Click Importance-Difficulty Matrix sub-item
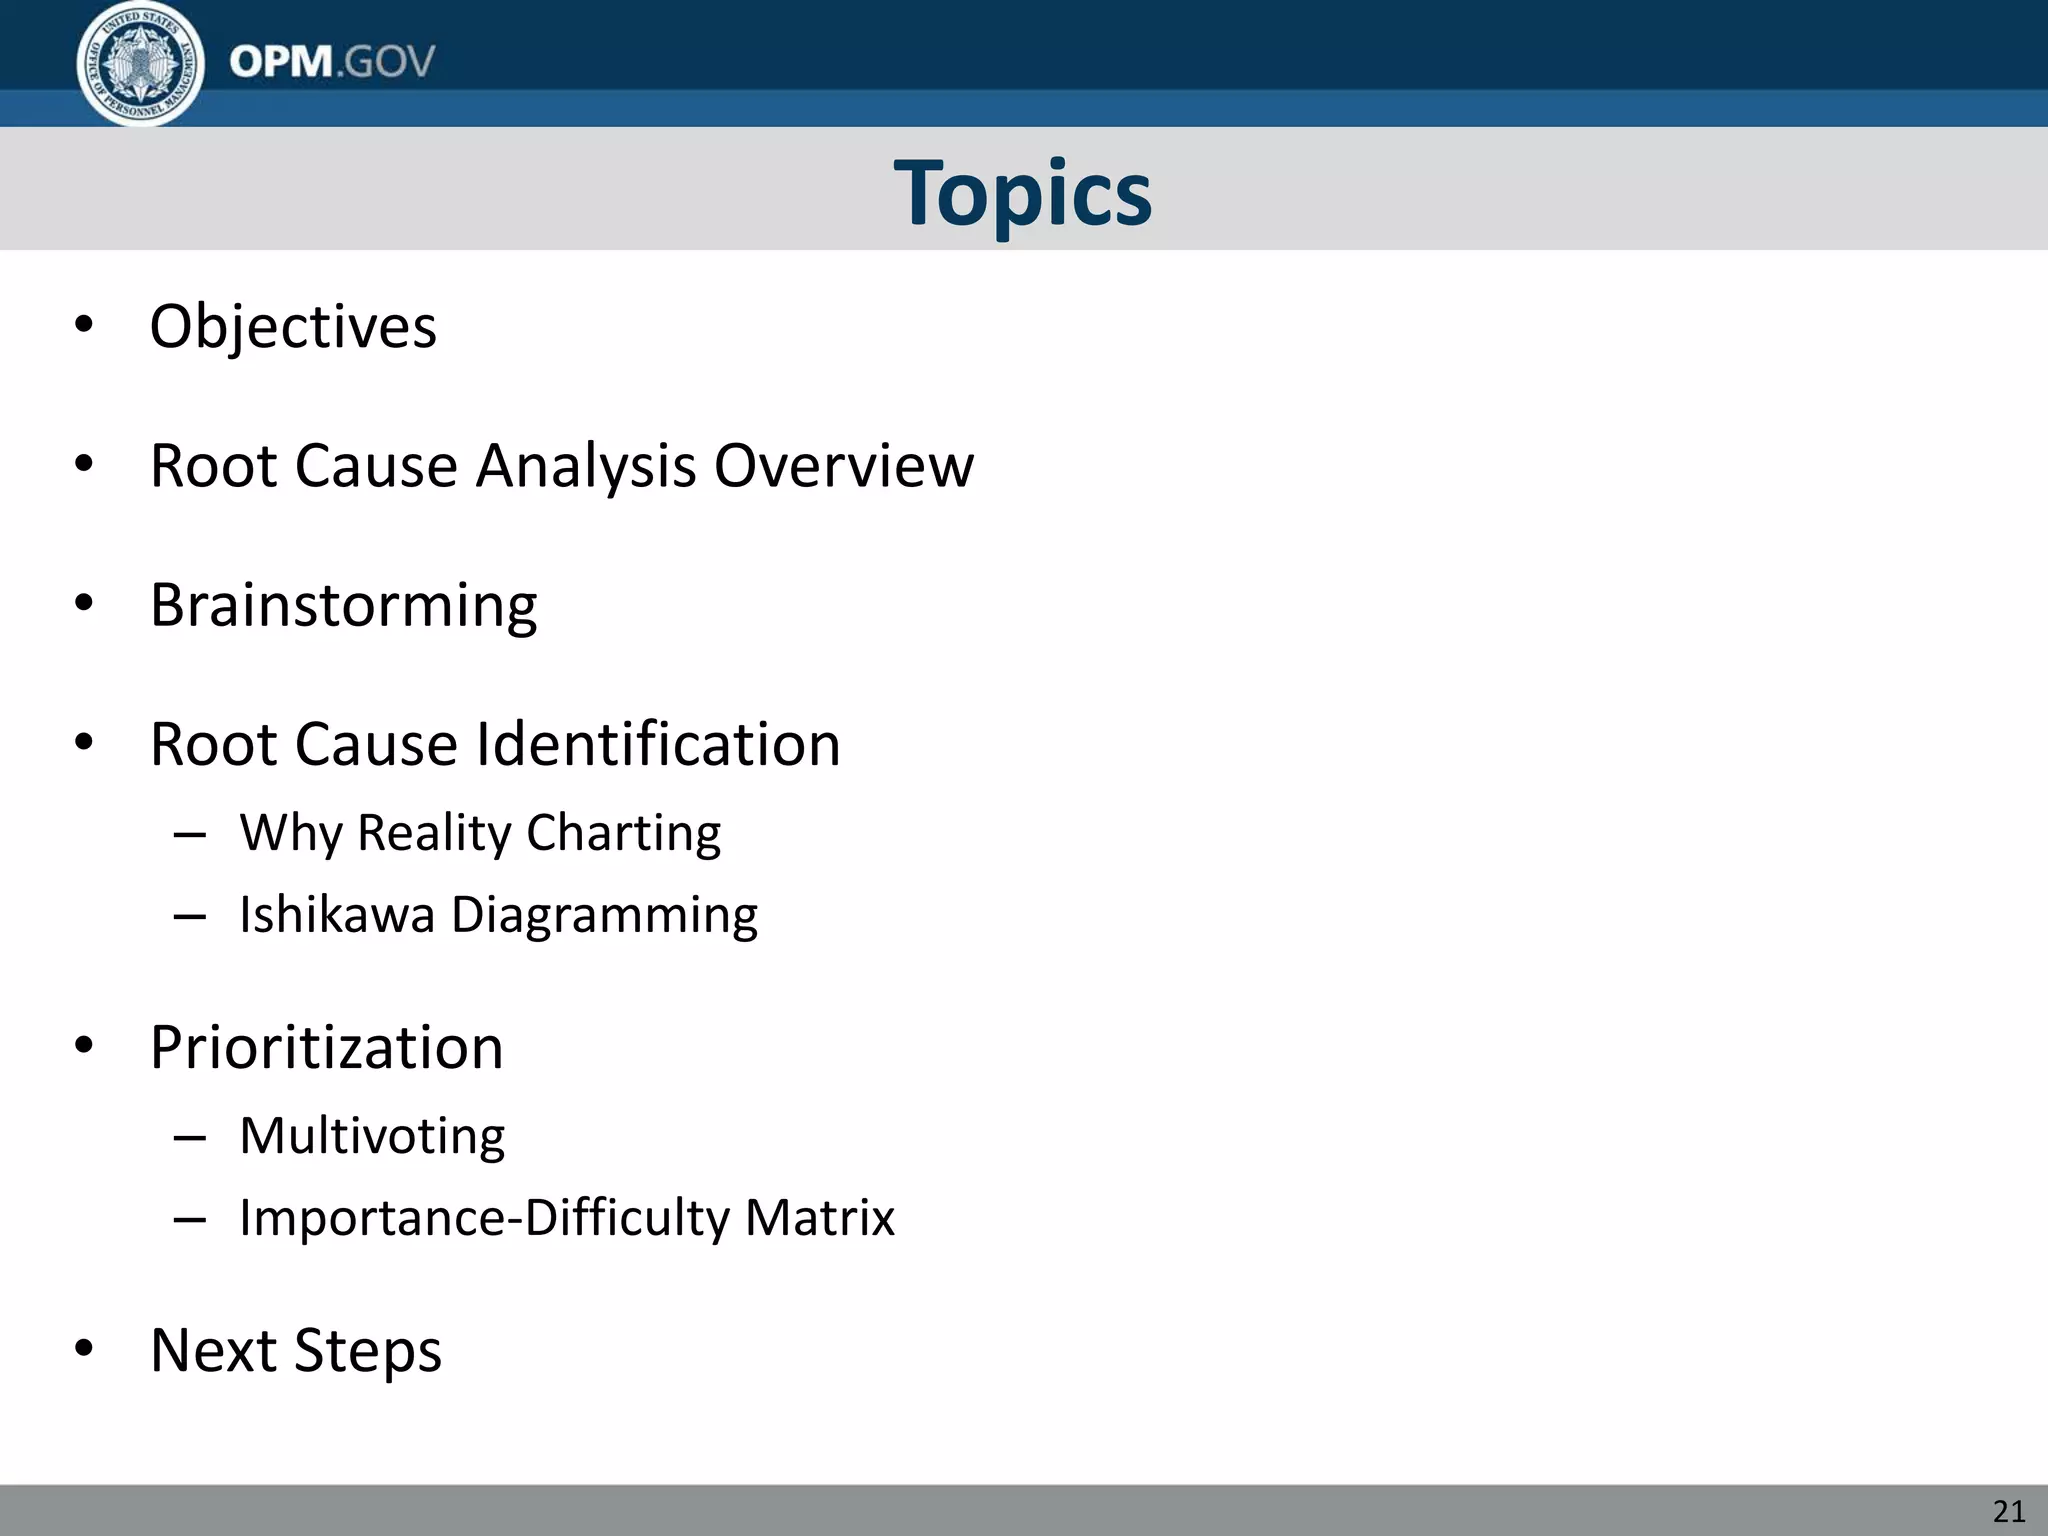The width and height of the screenshot is (2048, 1536). (567, 1217)
